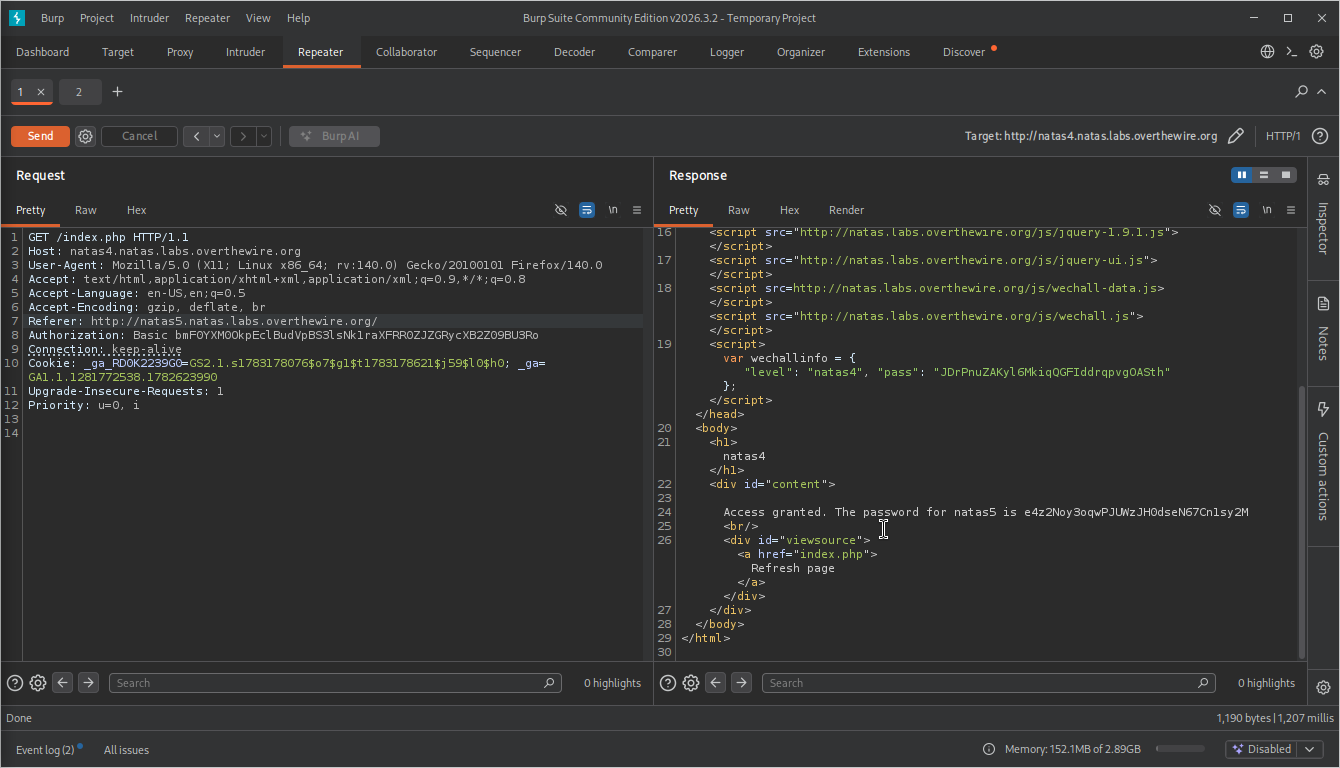The height and width of the screenshot is (768, 1340).
Task: Jump to previous Response search match
Action: pyautogui.click(x=716, y=683)
